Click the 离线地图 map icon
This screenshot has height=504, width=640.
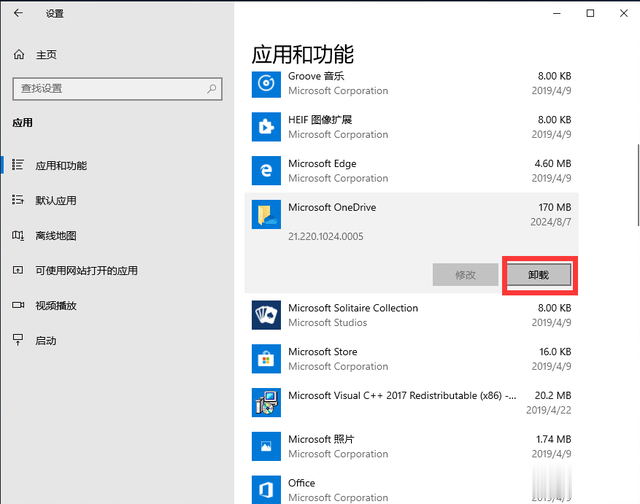(x=18, y=235)
